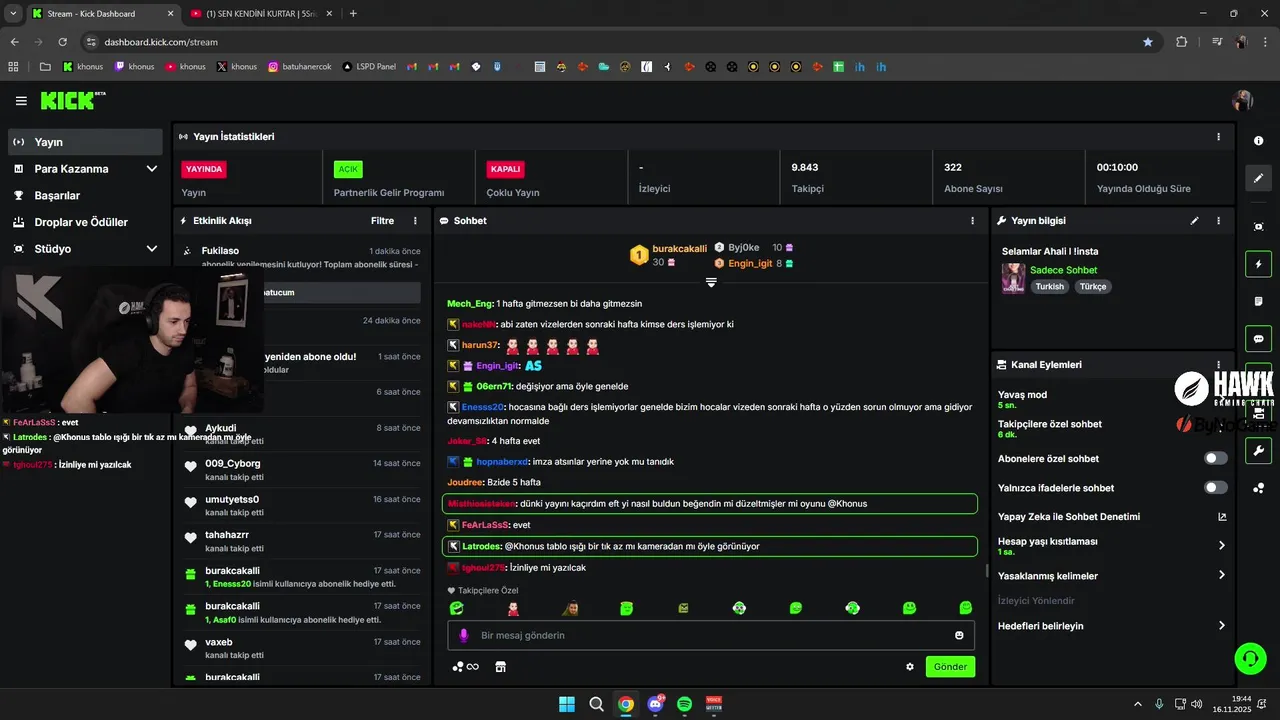The height and width of the screenshot is (720, 1280).
Task: Edit stream info with pencil icon in Yayın bilgisi
Action: pos(1195,221)
